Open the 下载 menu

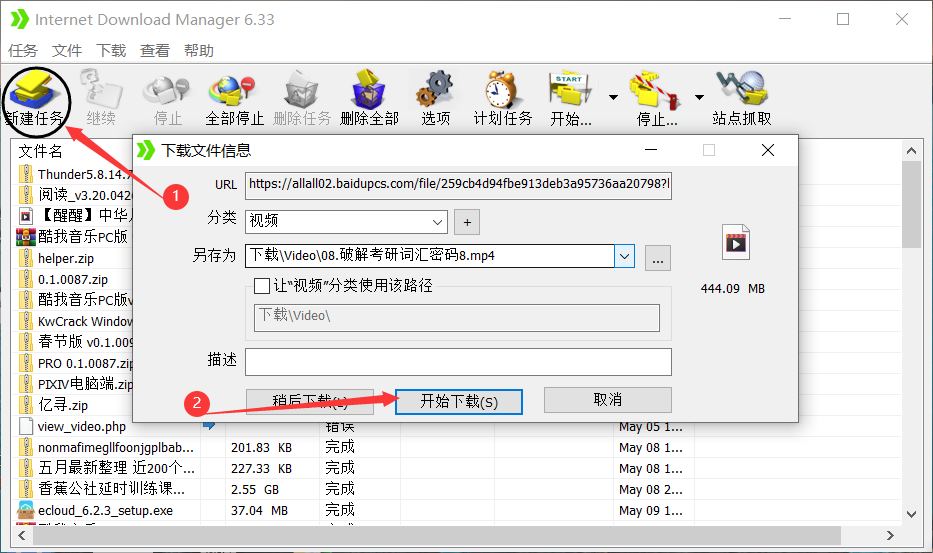[x=111, y=51]
